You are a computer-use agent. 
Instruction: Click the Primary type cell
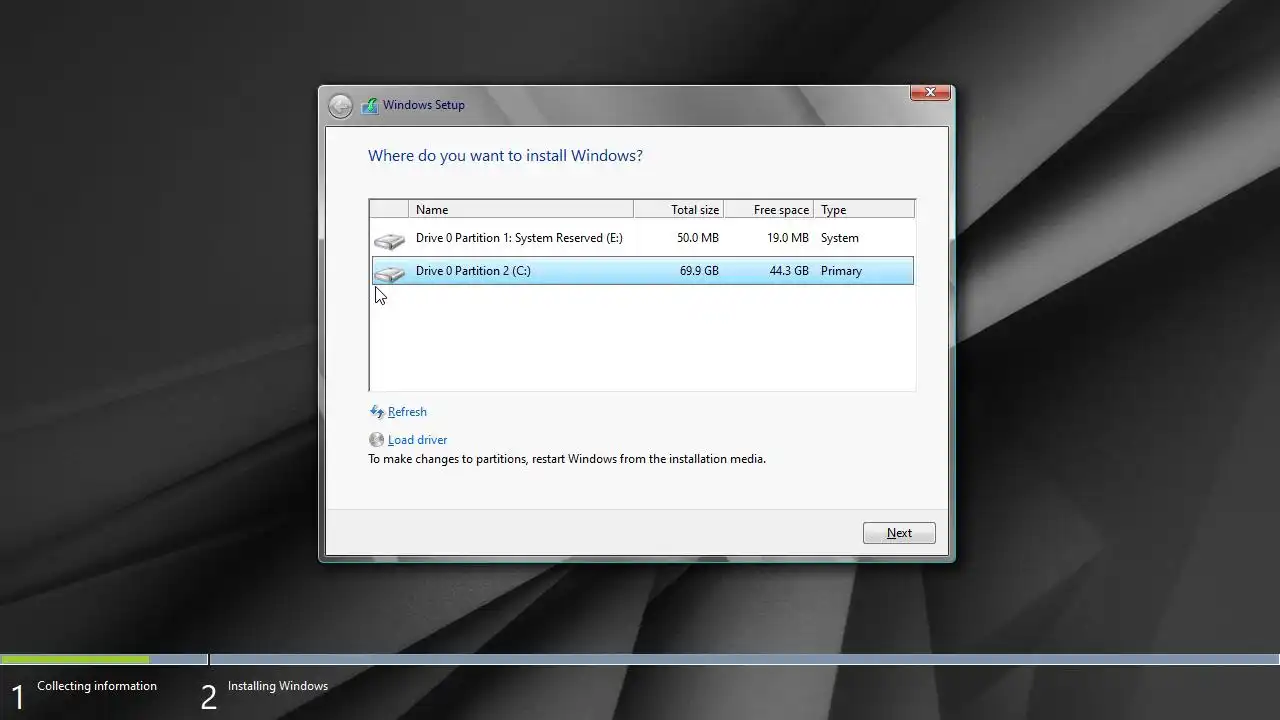click(x=841, y=271)
